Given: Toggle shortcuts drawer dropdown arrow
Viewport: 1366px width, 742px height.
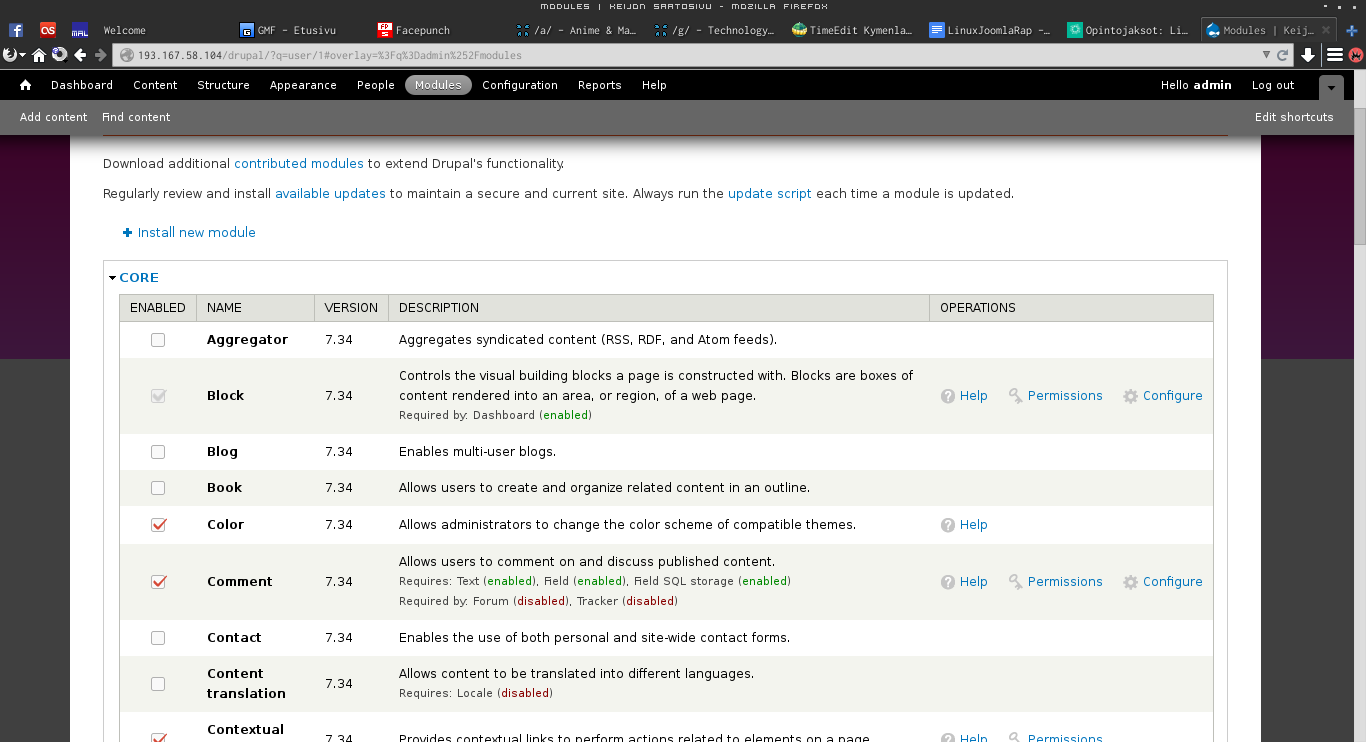Looking at the screenshot, I should click(x=1331, y=88).
